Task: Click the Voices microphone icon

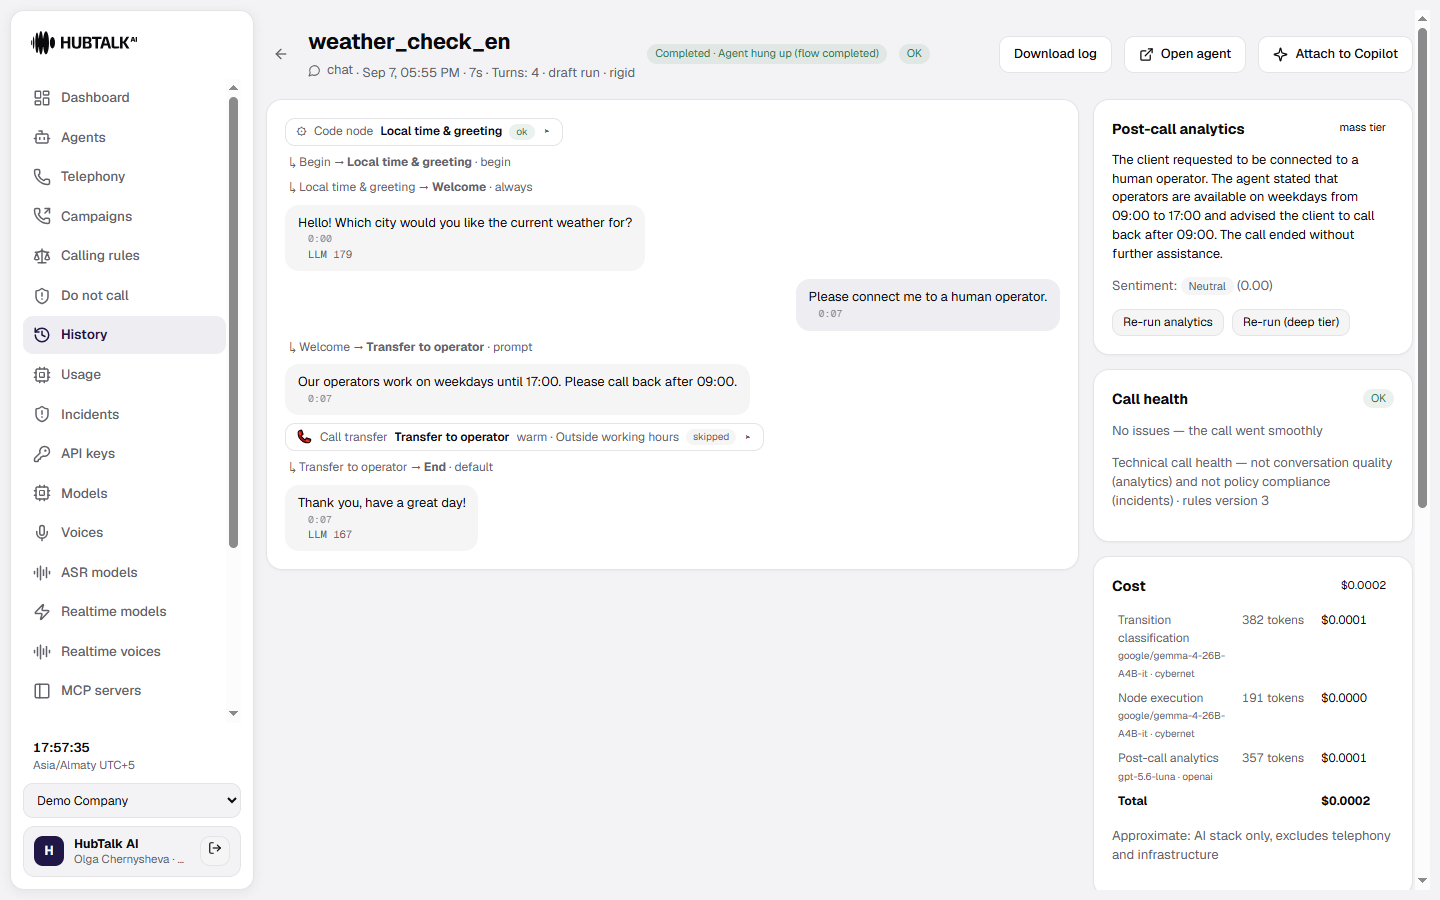Action: (x=42, y=533)
